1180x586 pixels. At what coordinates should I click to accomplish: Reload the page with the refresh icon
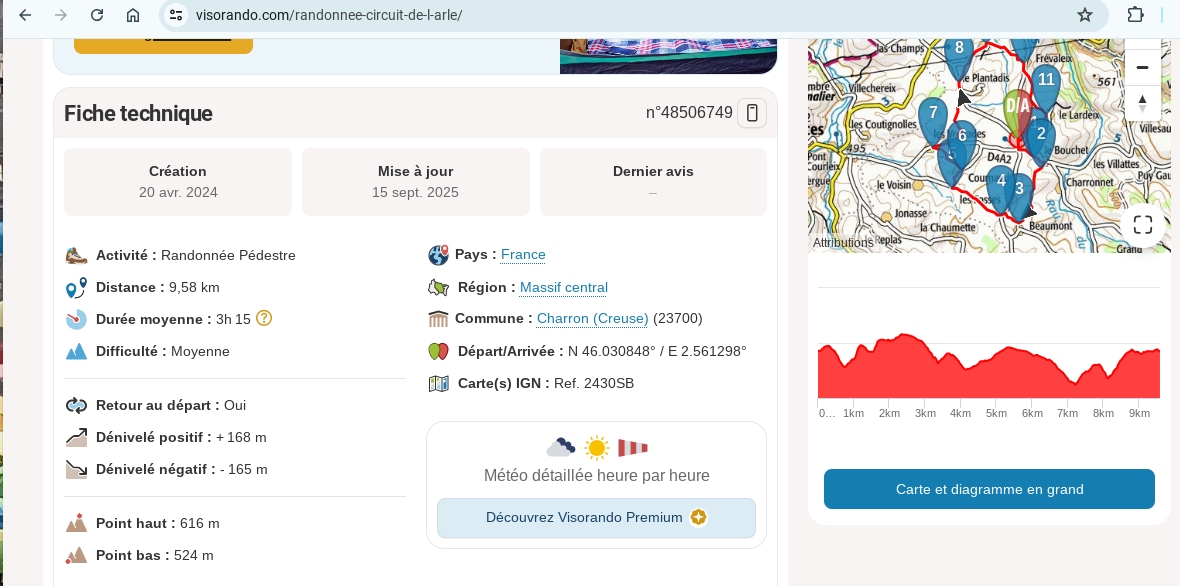click(97, 15)
